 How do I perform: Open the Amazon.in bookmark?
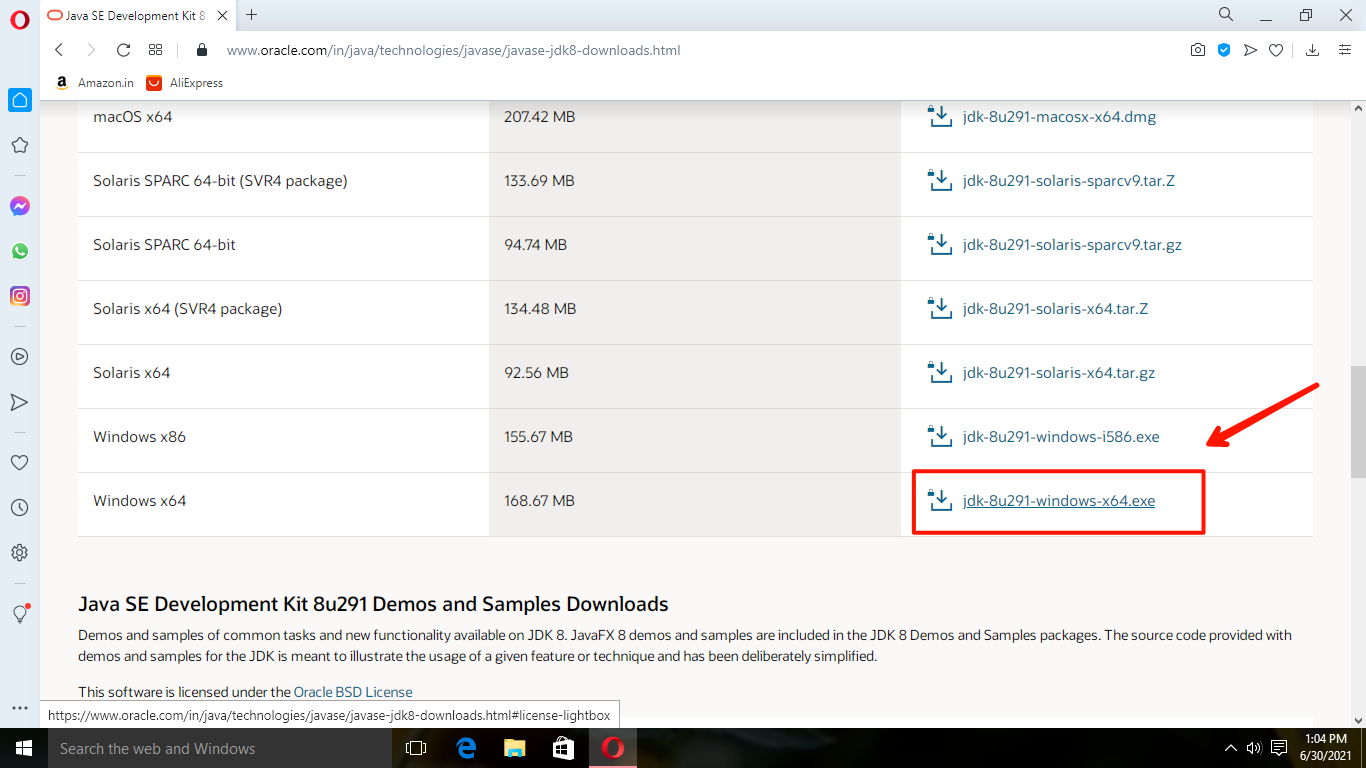pos(94,83)
